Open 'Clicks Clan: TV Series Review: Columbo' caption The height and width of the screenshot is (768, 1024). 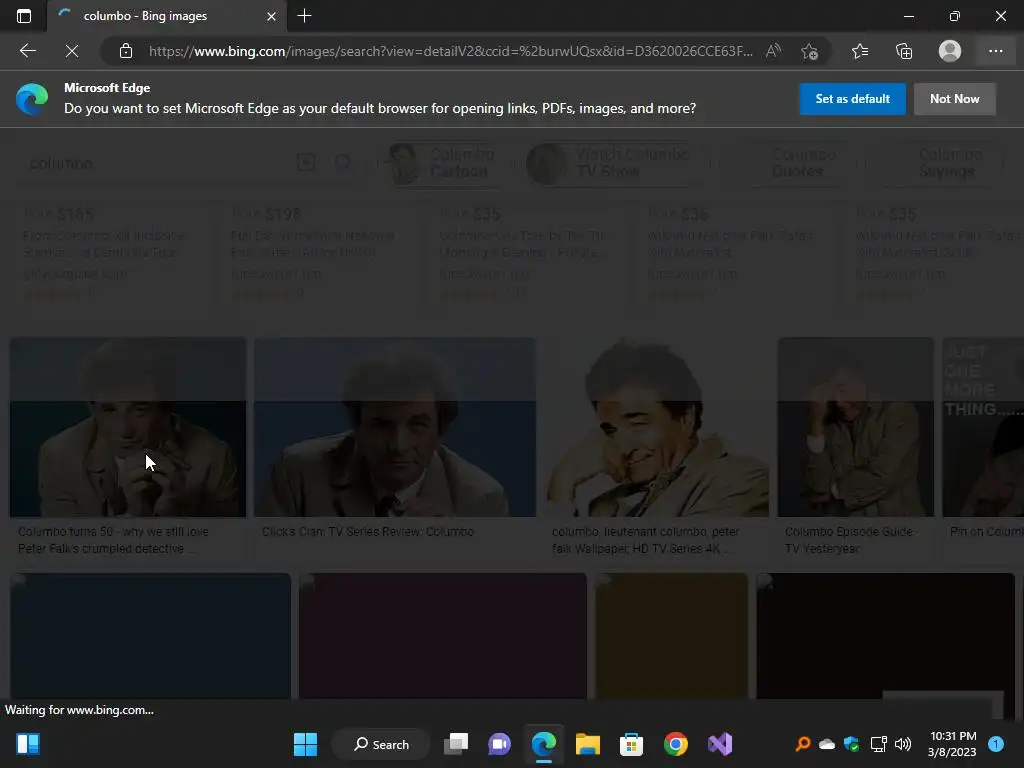368,532
